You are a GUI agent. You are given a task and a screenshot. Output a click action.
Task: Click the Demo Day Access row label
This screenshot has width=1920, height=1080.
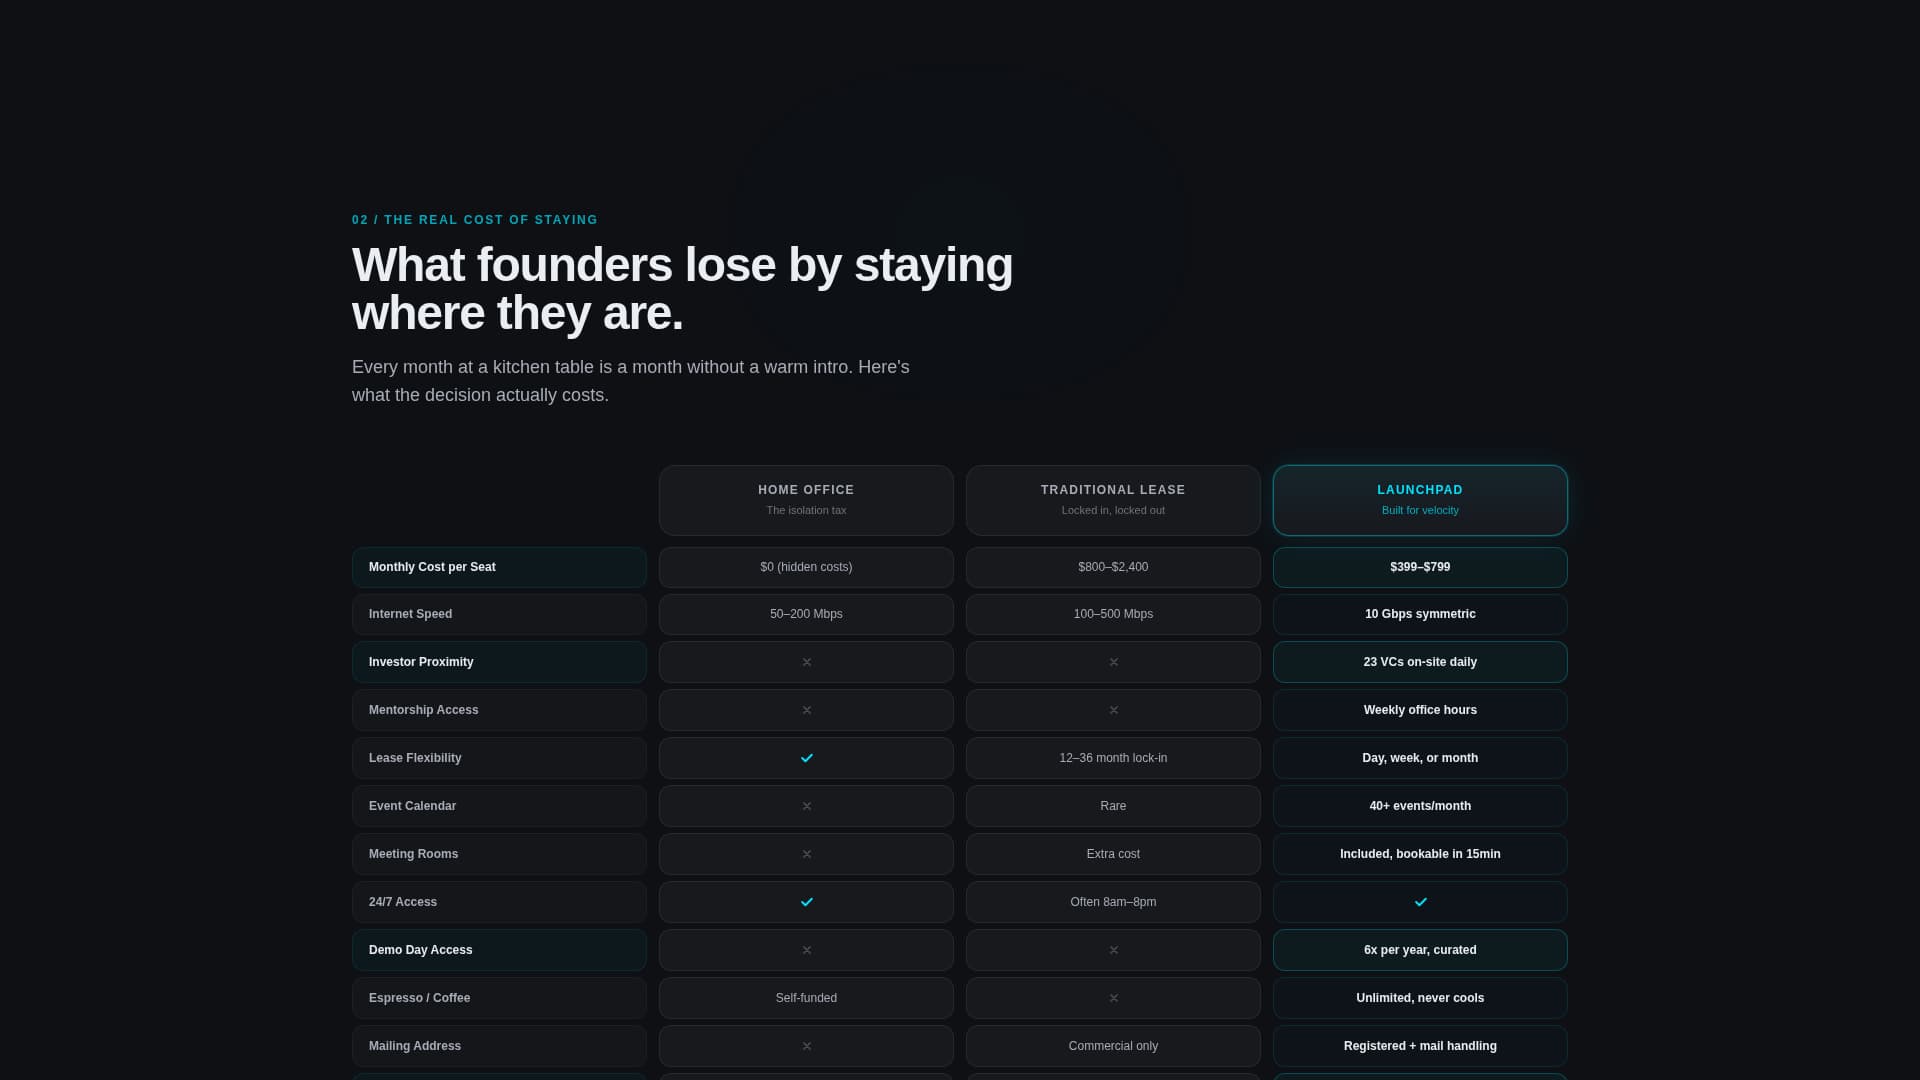(x=499, y=950)
